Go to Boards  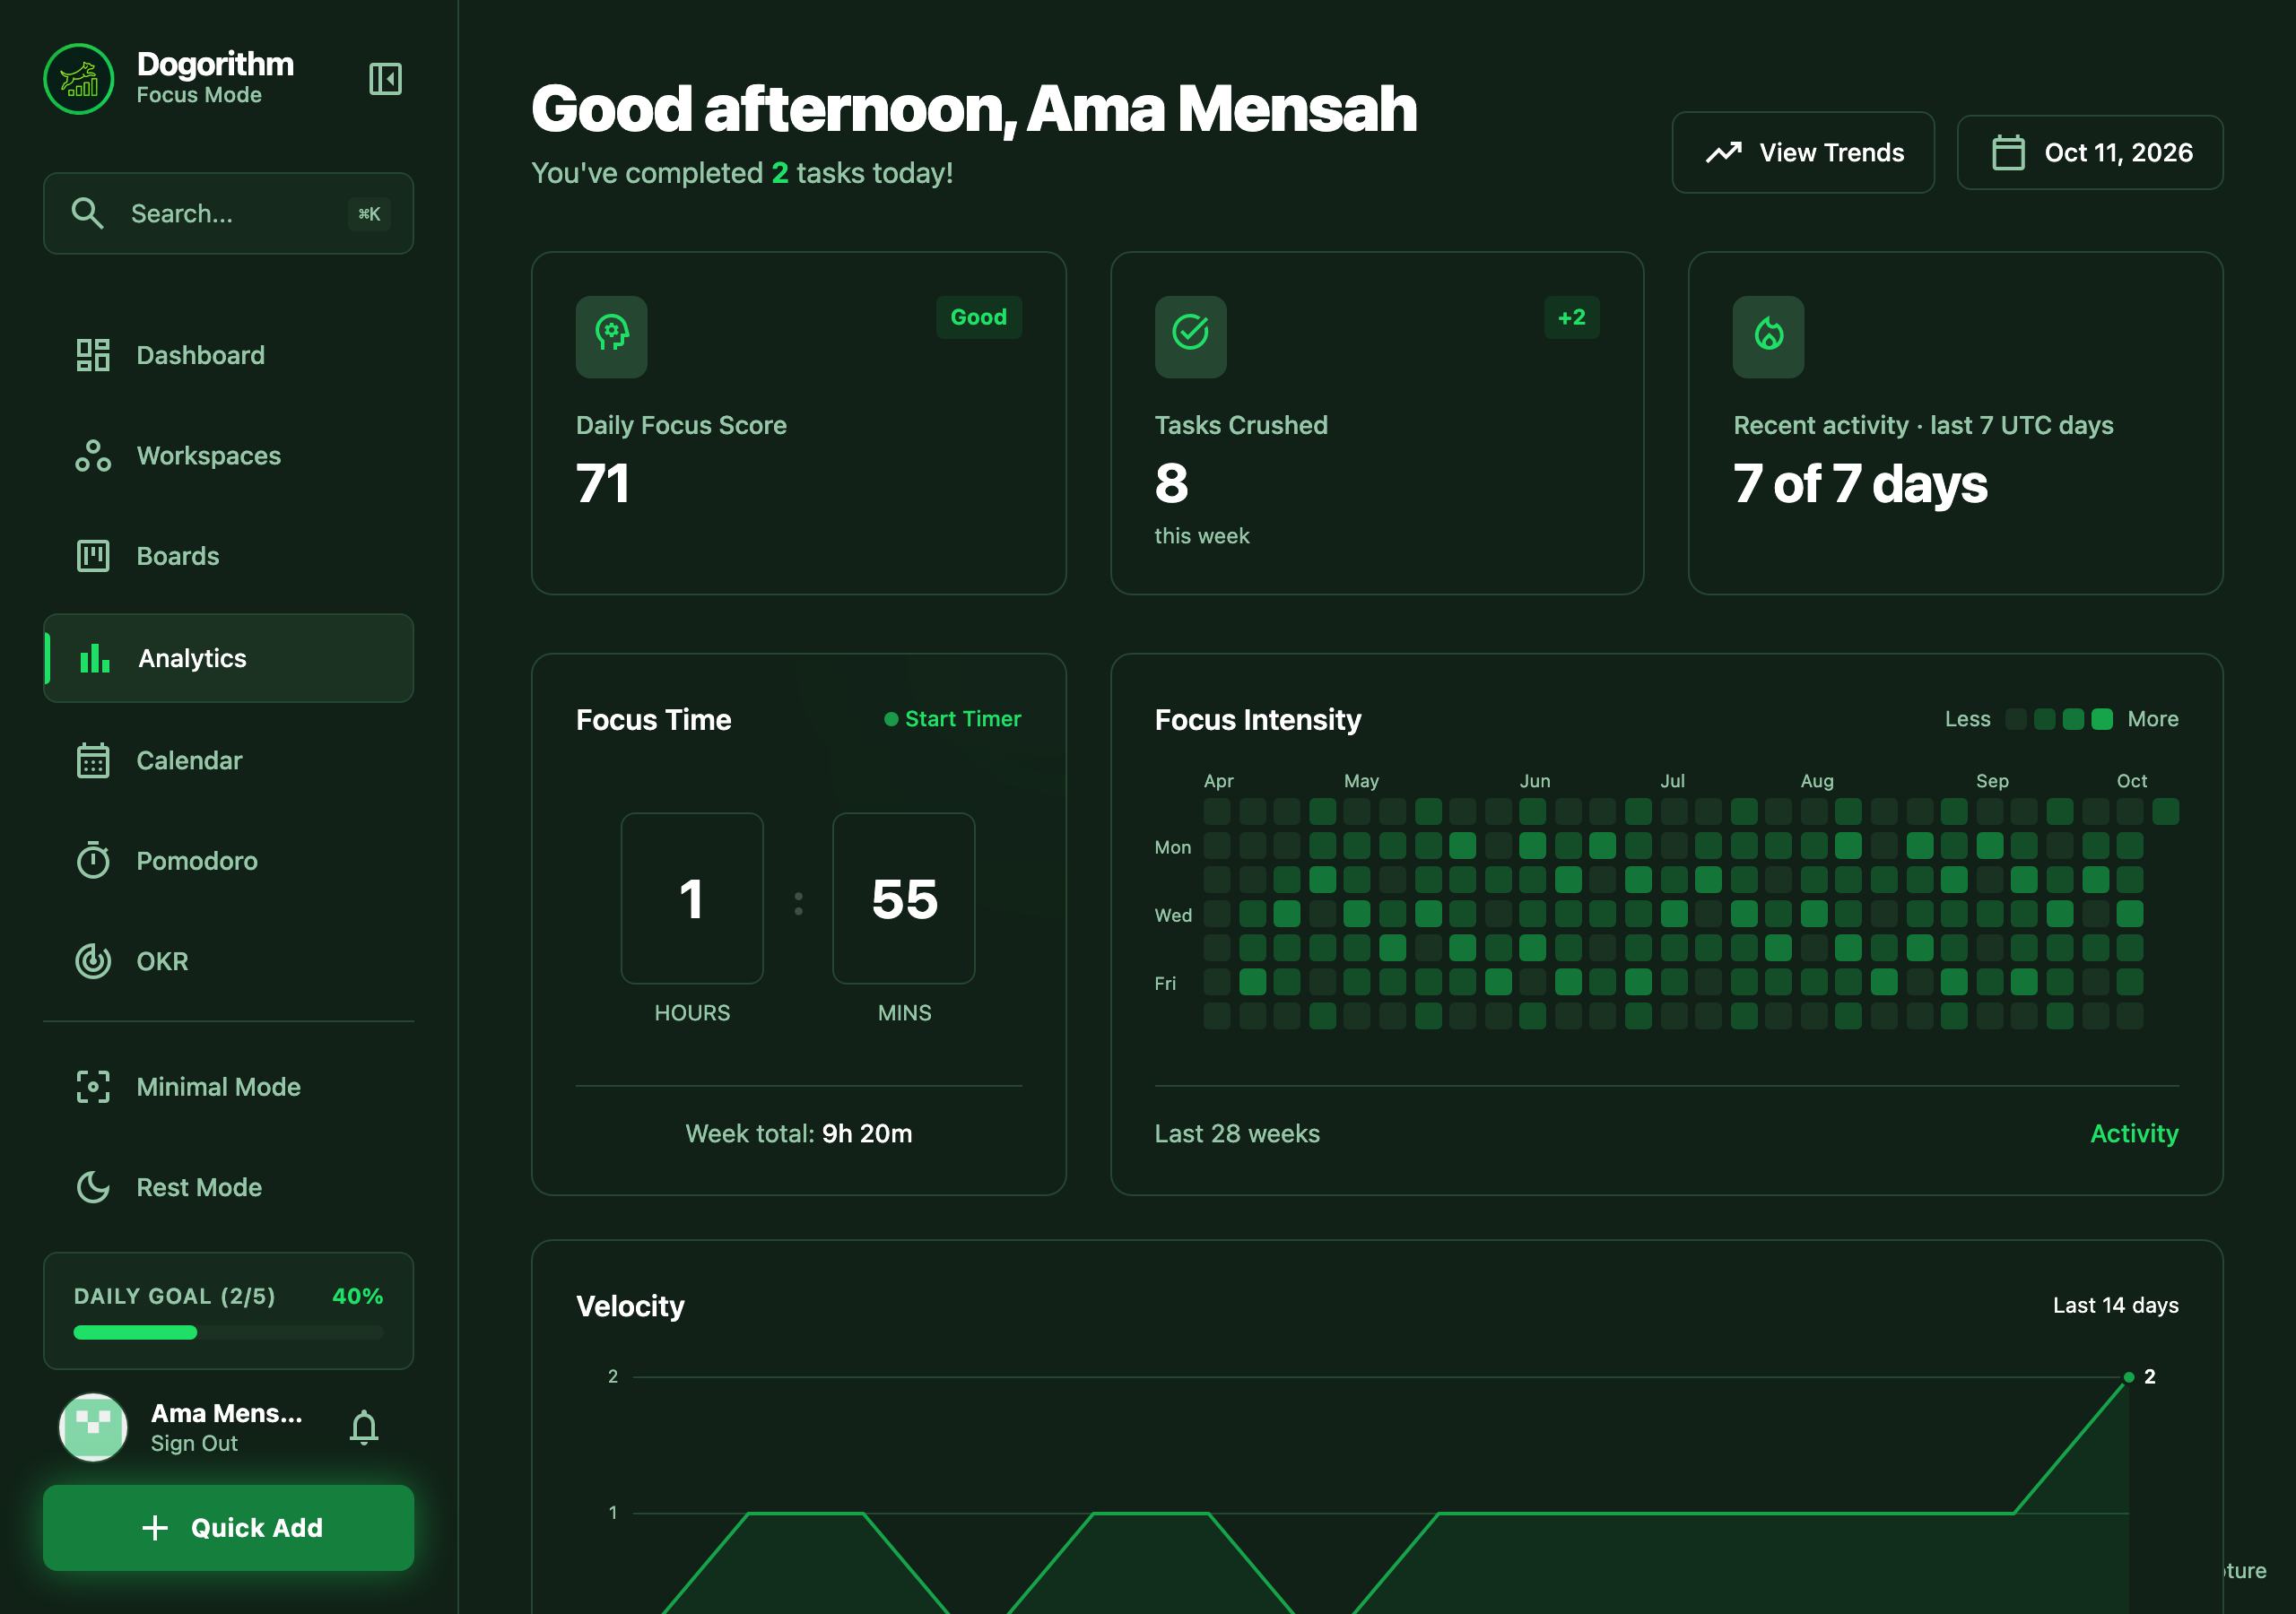[x=228, y=556]
